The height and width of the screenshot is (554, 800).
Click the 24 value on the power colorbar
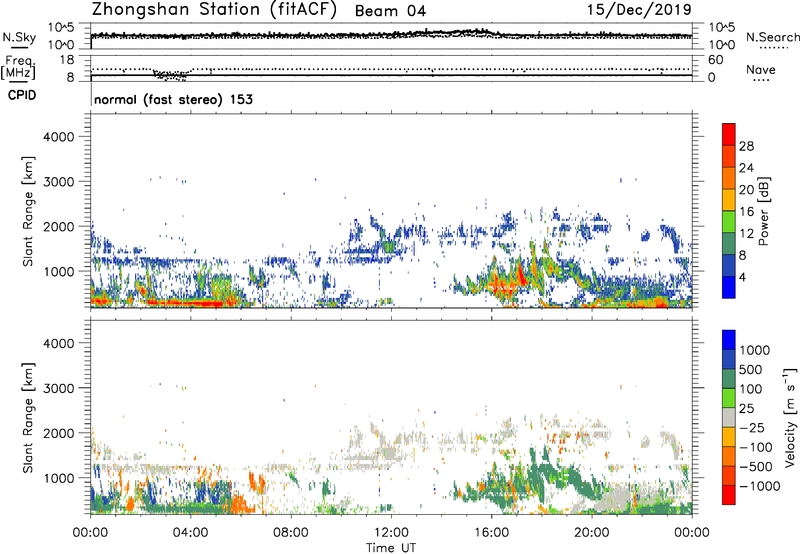(x=746, y=168)
